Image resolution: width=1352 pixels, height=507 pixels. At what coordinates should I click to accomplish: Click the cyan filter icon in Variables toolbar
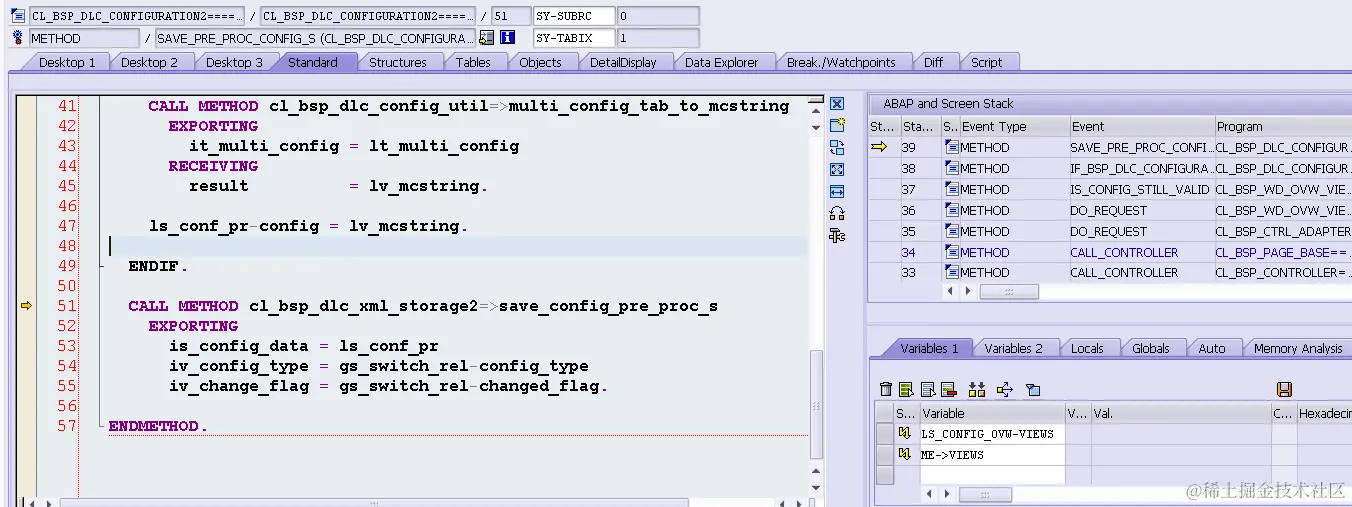tap(1033, 389)
